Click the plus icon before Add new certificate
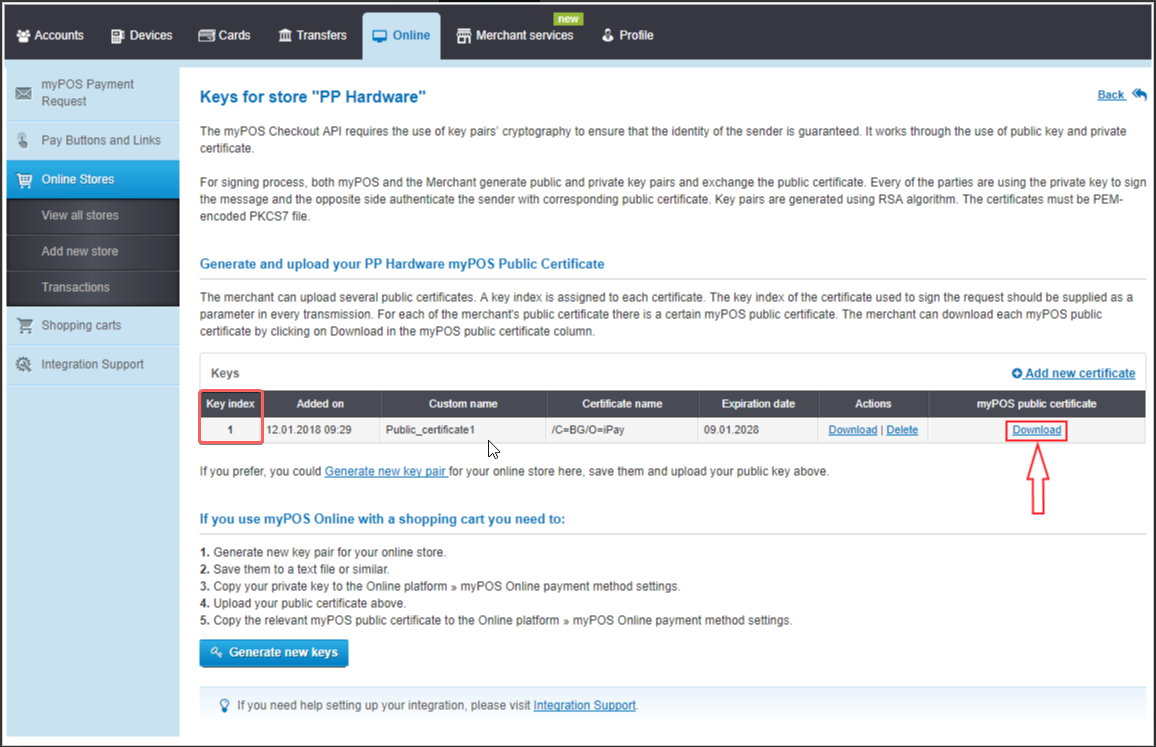 point(1017,373)
